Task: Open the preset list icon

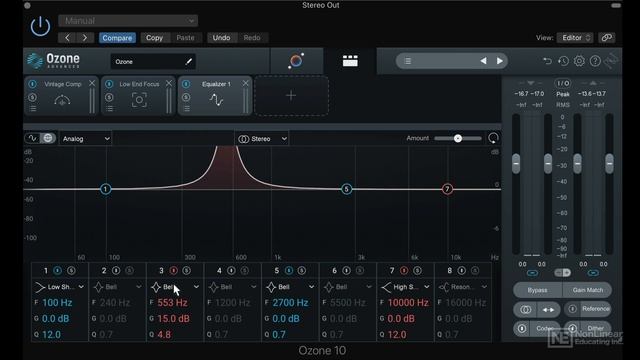Action: pyautogui.click(x=407, y=61)
